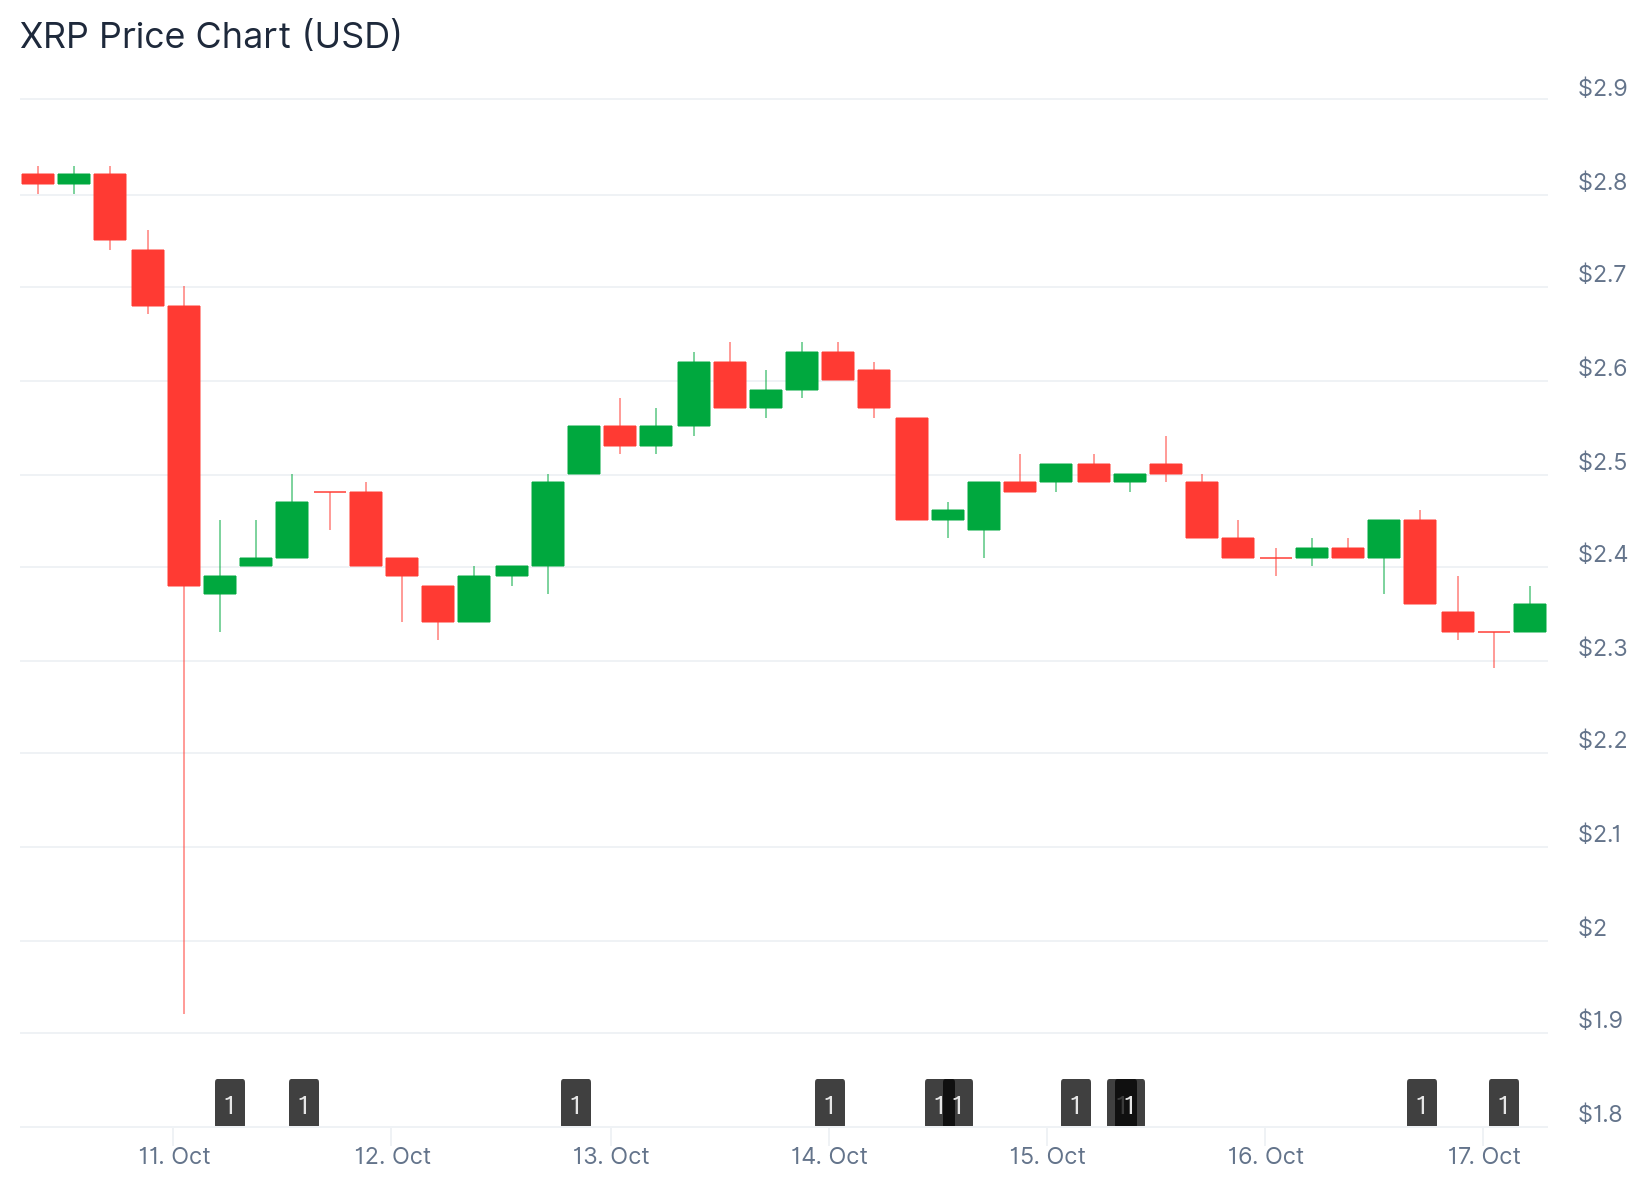Select the big red candle before 17. Oct
1644x1200 pixels.
tap(1420, 562)
